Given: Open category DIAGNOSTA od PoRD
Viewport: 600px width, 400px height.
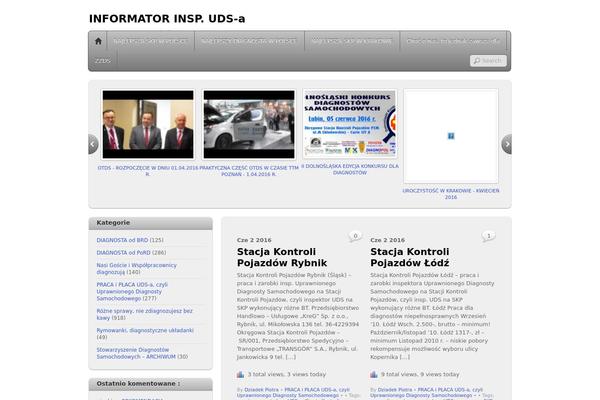Looking at the screenshot, I should pos(123,253).
